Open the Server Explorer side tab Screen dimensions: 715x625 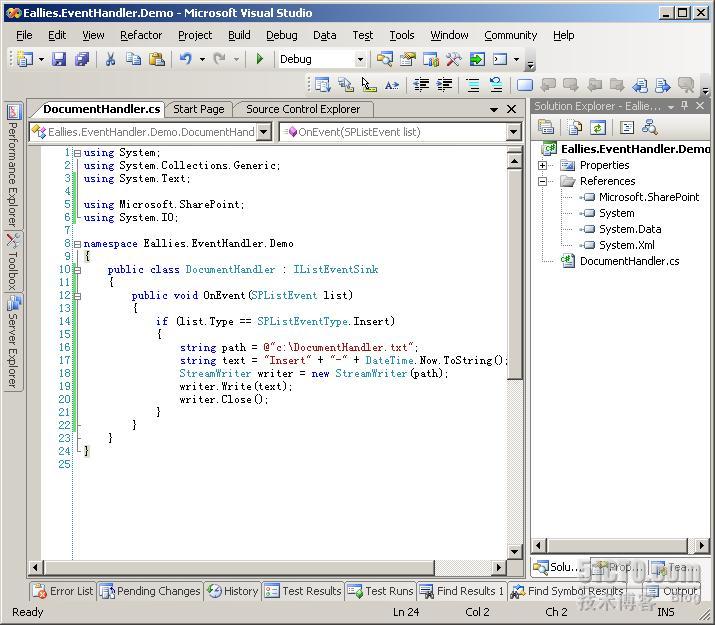14,341
